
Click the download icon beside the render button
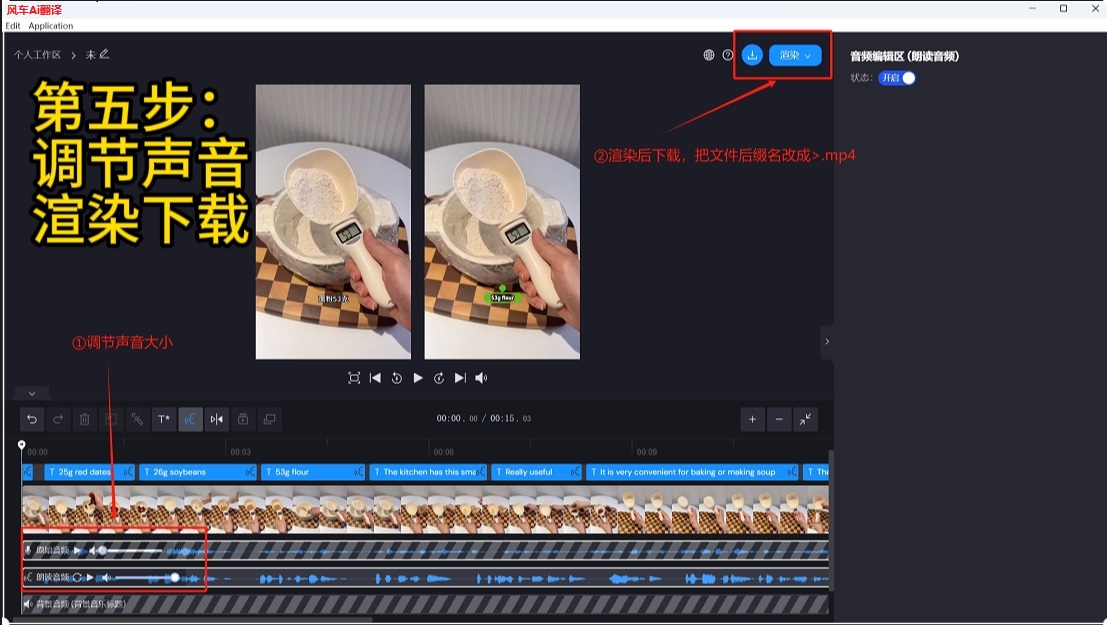tap(751, 55)
